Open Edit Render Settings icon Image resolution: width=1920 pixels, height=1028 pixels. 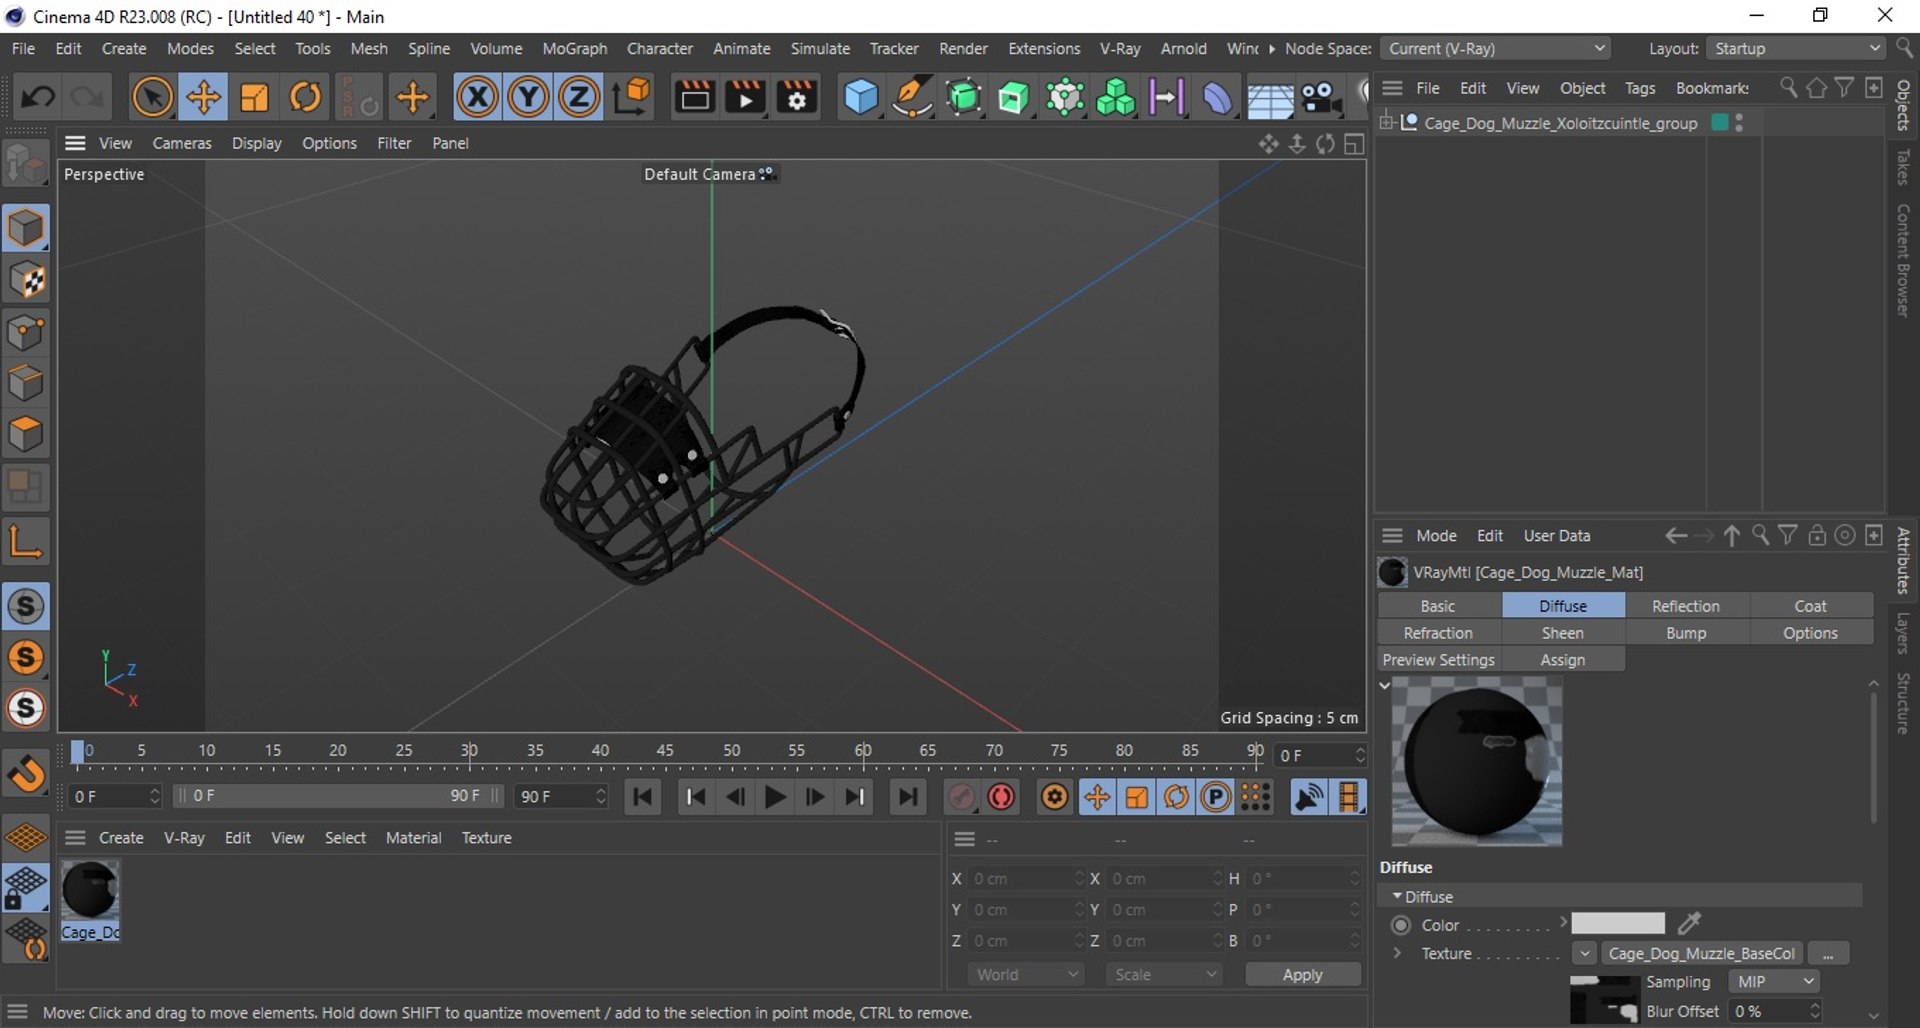click(797, 97)
